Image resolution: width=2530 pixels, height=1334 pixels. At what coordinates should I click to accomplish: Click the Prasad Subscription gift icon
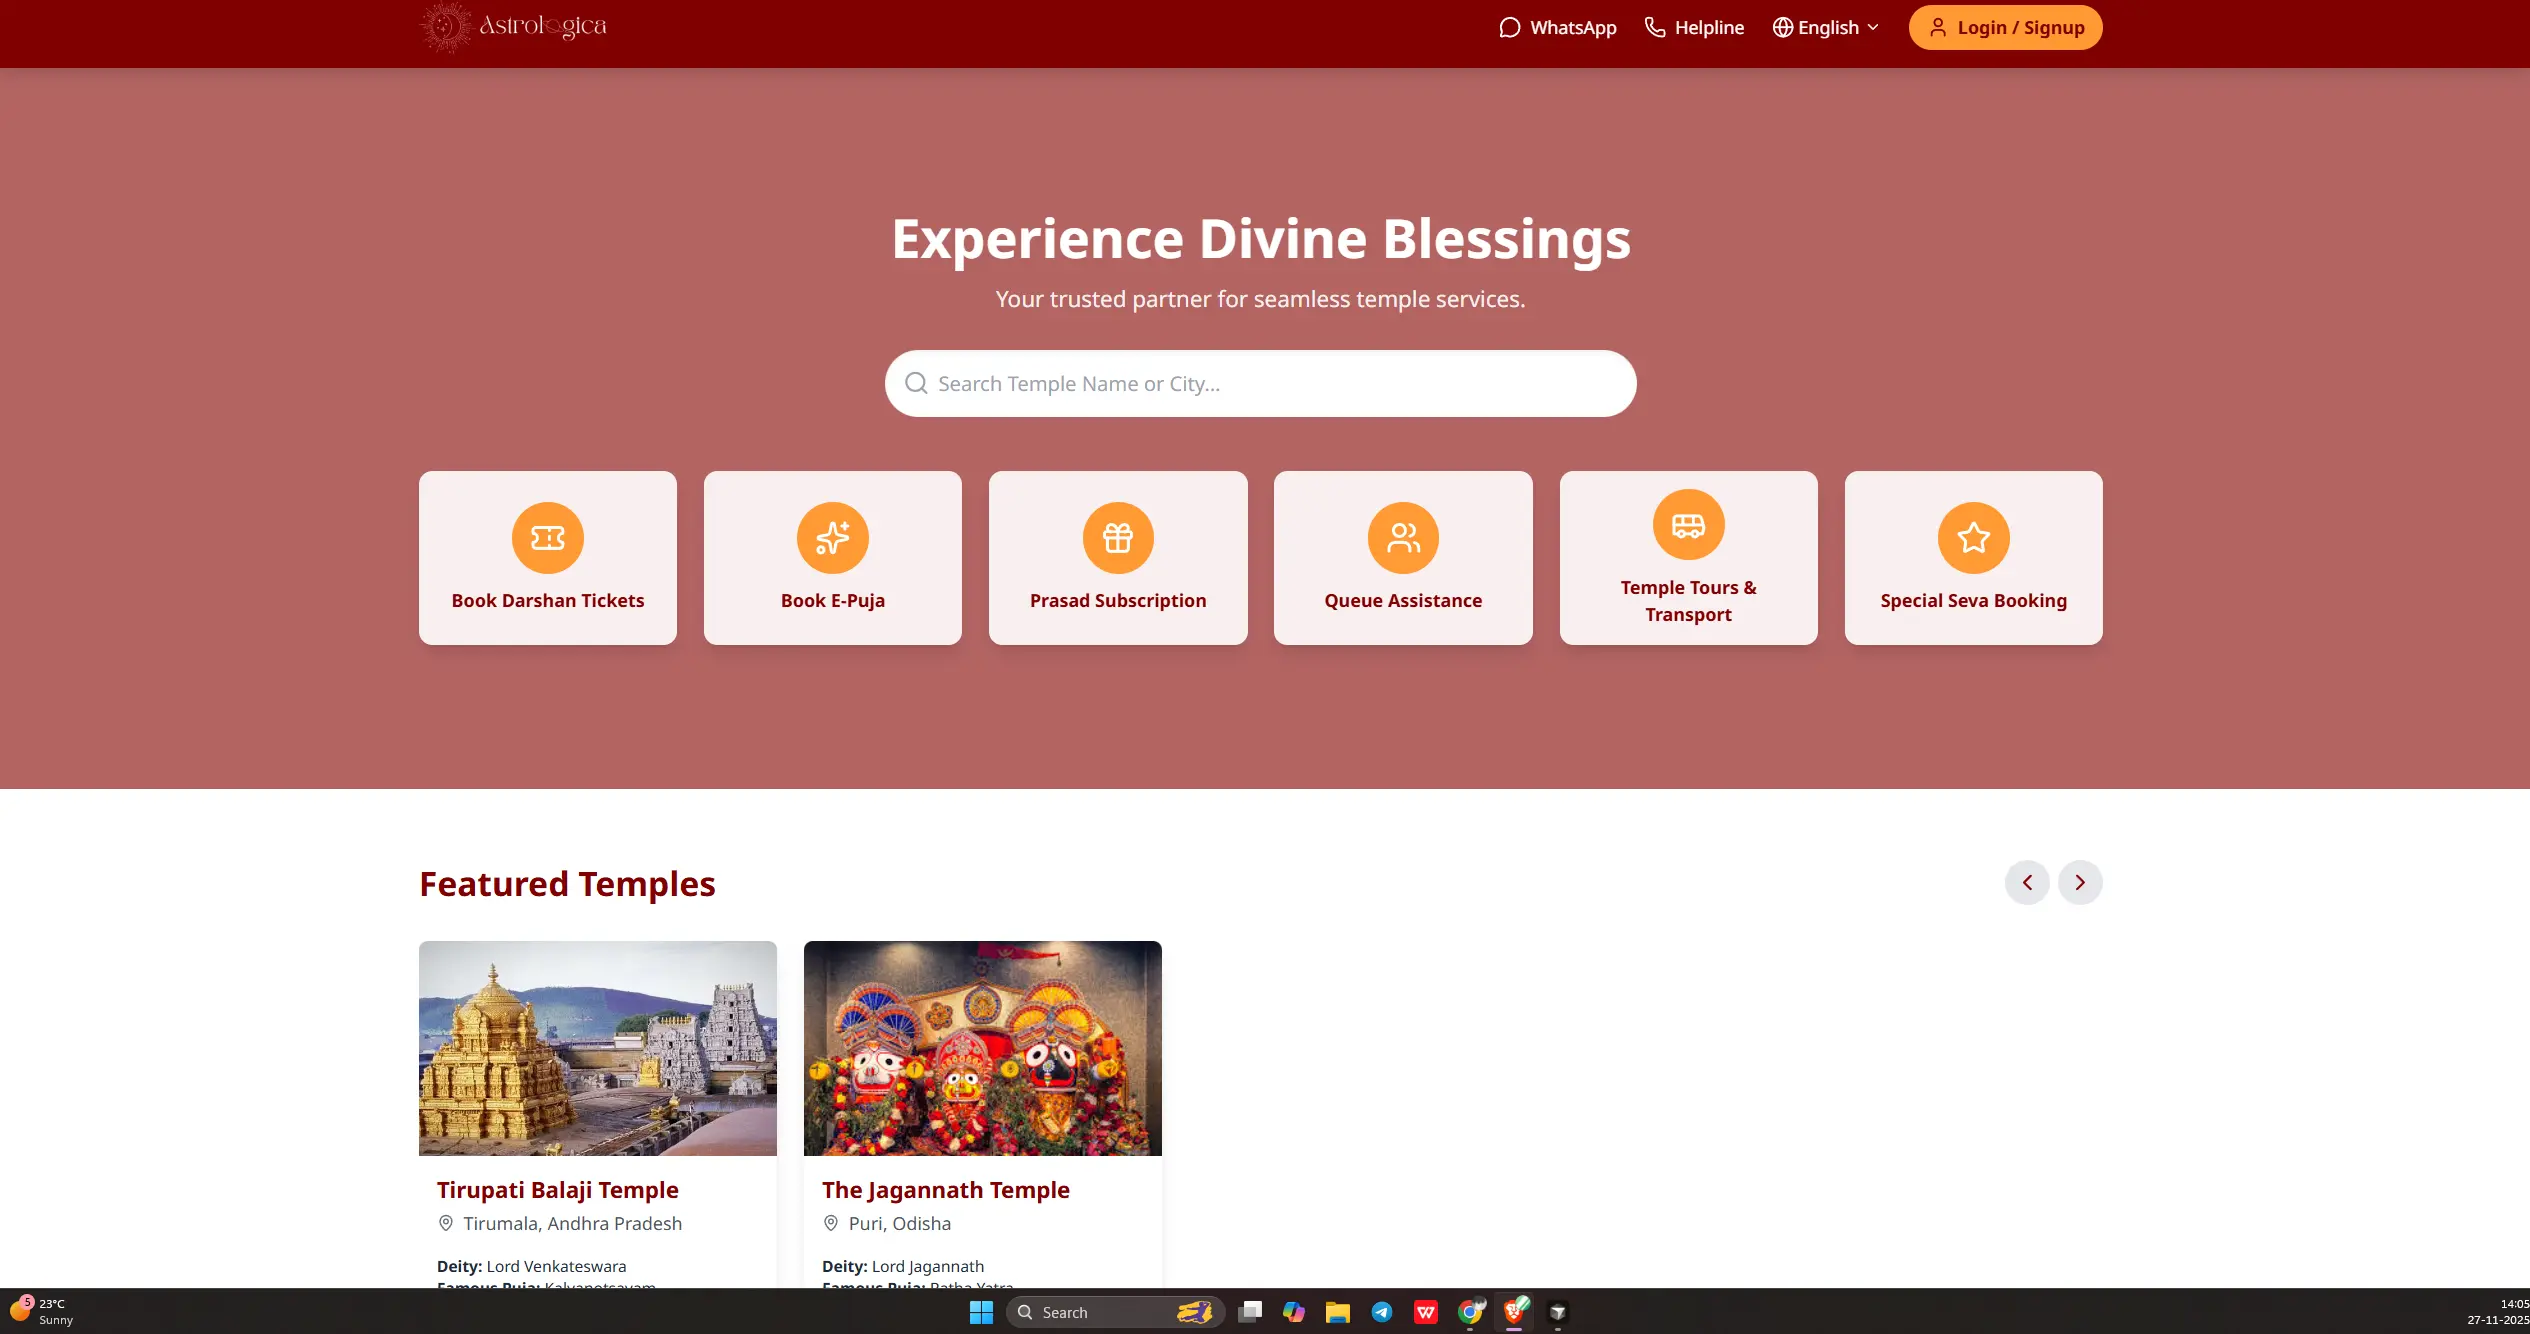(x=1117, y=538)
